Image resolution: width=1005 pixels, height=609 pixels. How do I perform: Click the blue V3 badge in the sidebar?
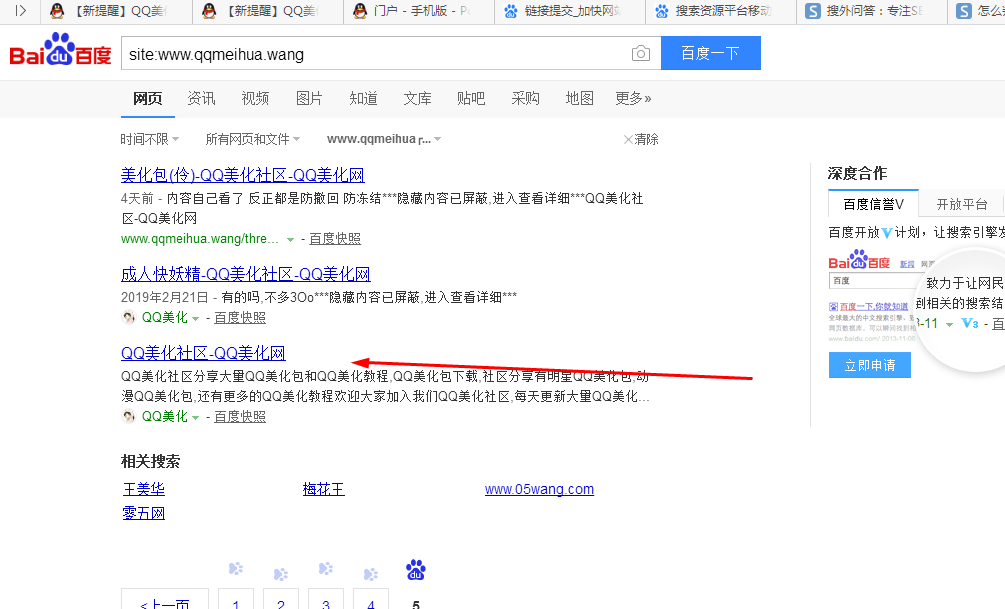click(x=969, y=323)
